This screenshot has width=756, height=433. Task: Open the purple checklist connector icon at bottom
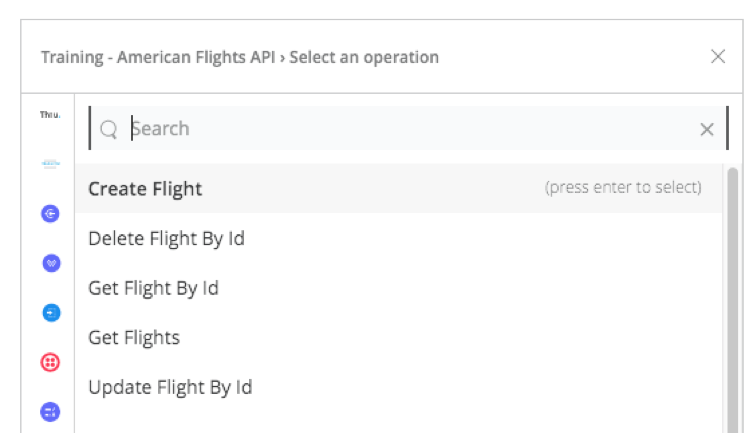(x=50, y=412)
